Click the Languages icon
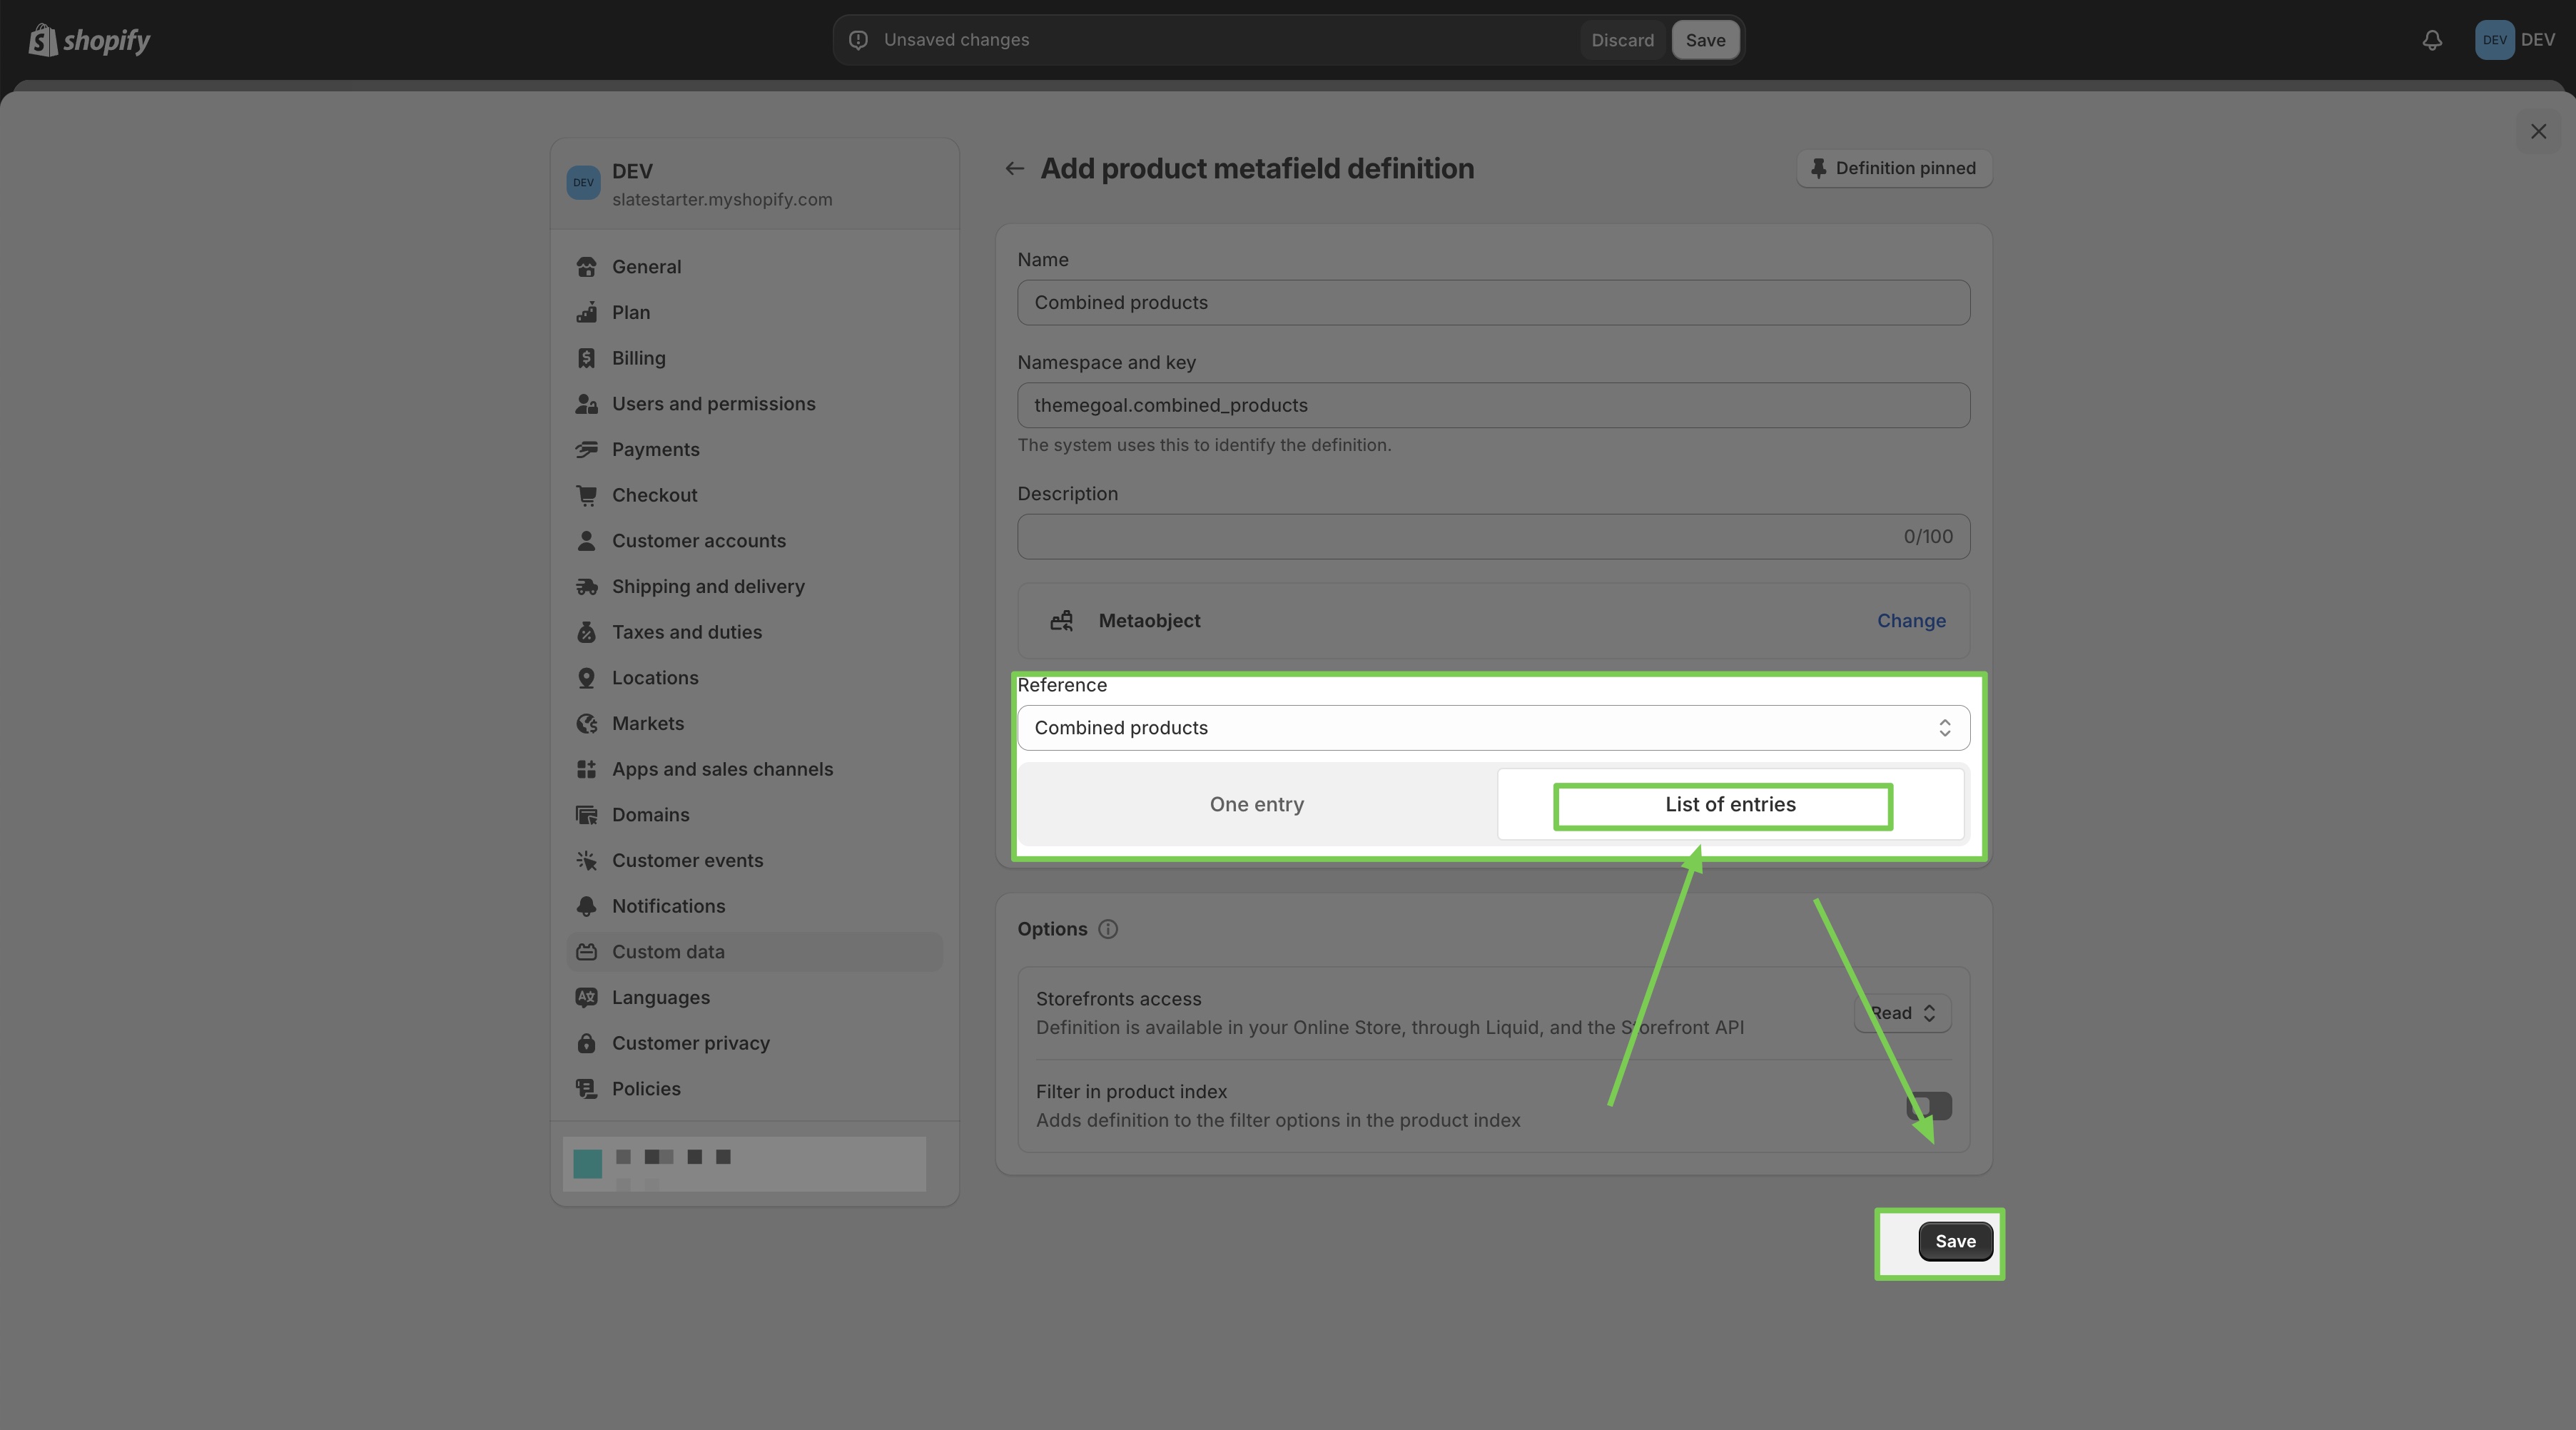 pos(587,998)
